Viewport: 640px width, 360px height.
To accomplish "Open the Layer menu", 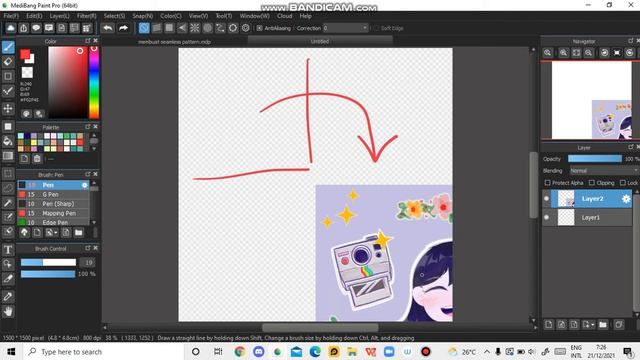I will pyautogui.click(x=60, y=16).
